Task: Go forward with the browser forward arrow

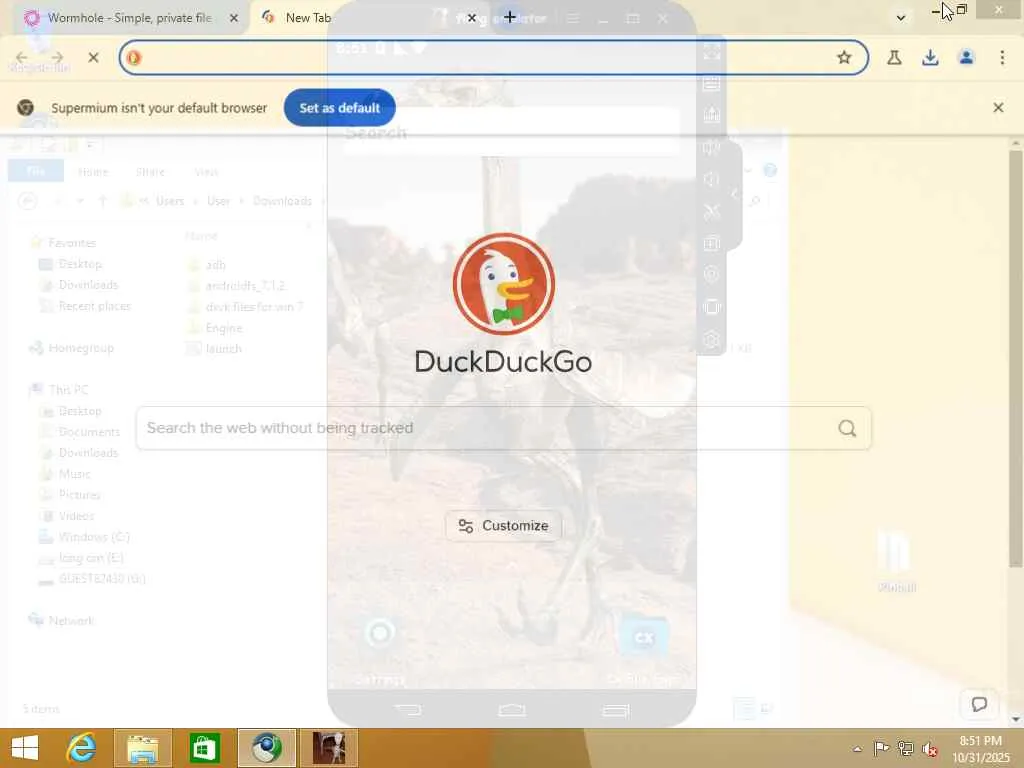Action: 57,57
